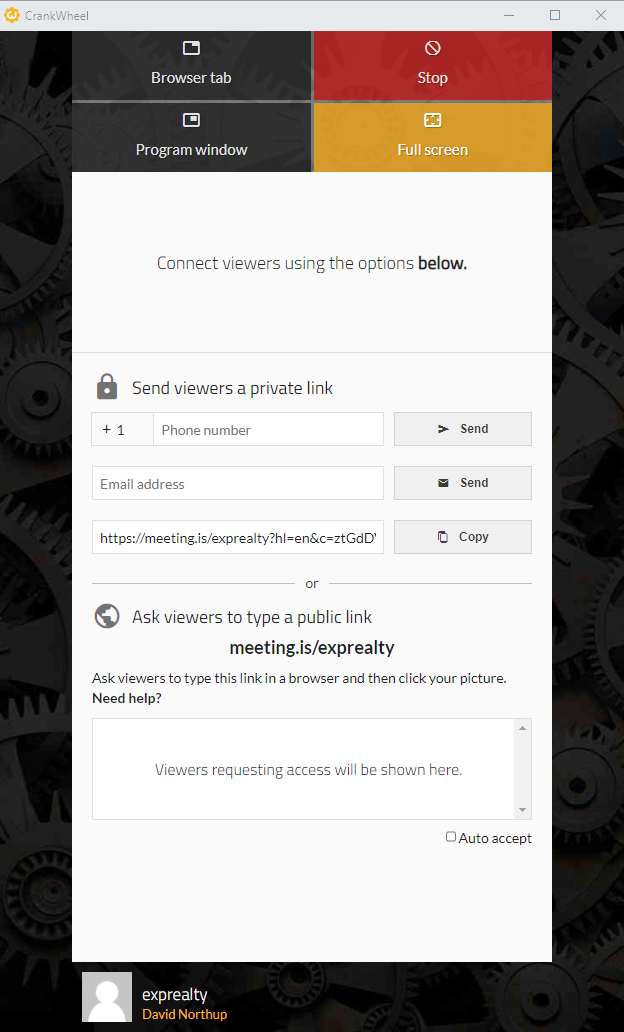Screen dimensions: 624x1032
Task: Click the padlock icon beside private link
Action: coord(107,387)
